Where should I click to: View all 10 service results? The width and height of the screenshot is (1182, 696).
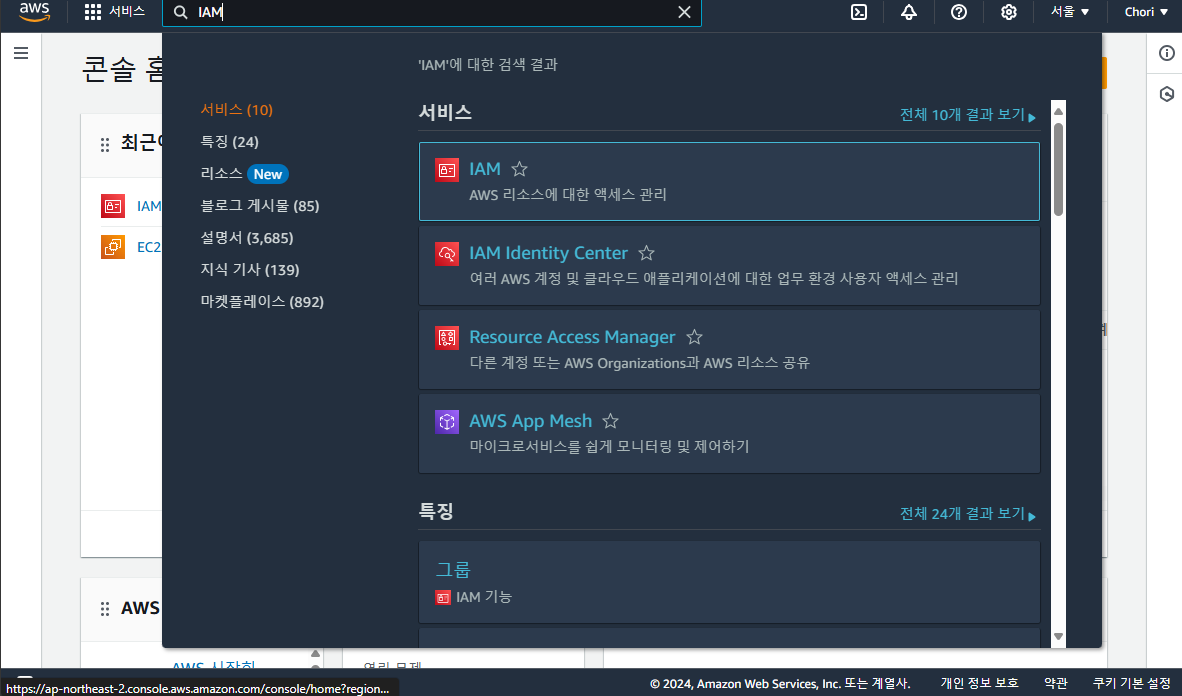(968, 115)
